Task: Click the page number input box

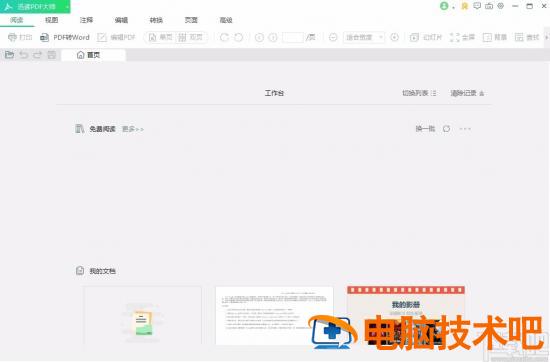Action: [x=293, y=37]
